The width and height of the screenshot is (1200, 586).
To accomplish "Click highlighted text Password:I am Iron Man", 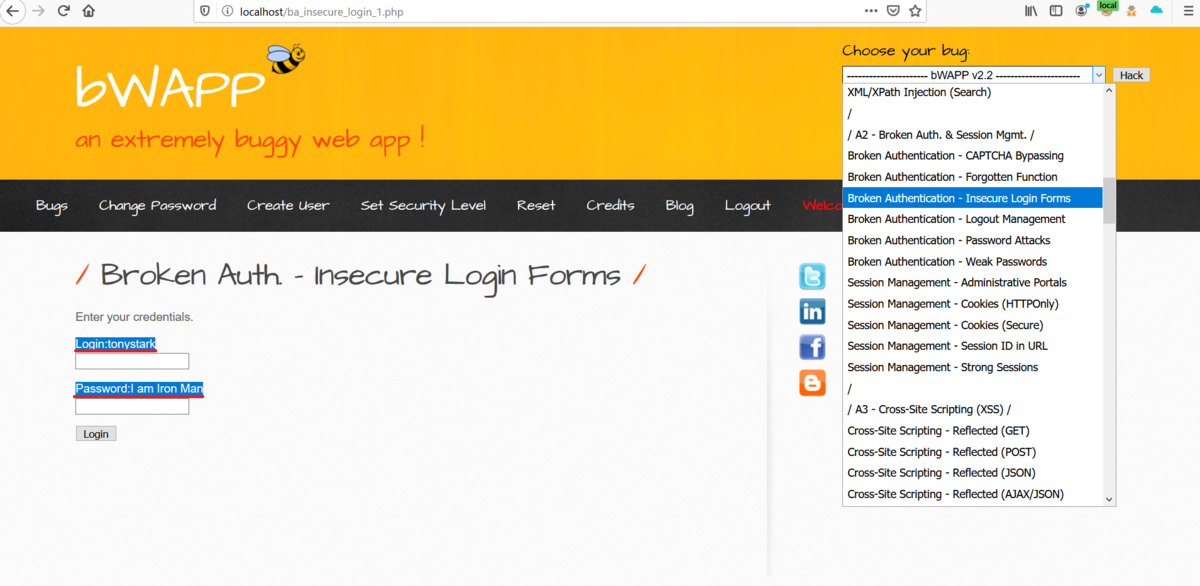I will click(140, 389).
